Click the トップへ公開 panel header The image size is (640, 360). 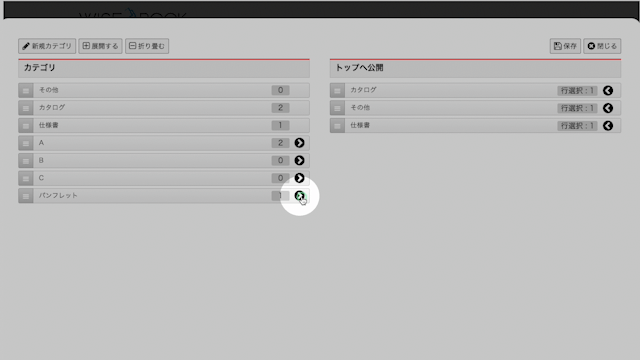pos(475,68)
